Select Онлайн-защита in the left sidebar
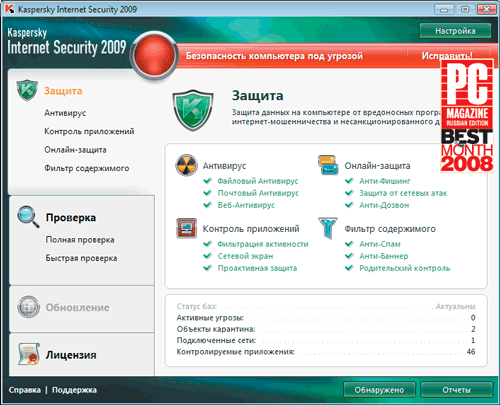This screenshot has width=500, height=405. pos(75,150)
